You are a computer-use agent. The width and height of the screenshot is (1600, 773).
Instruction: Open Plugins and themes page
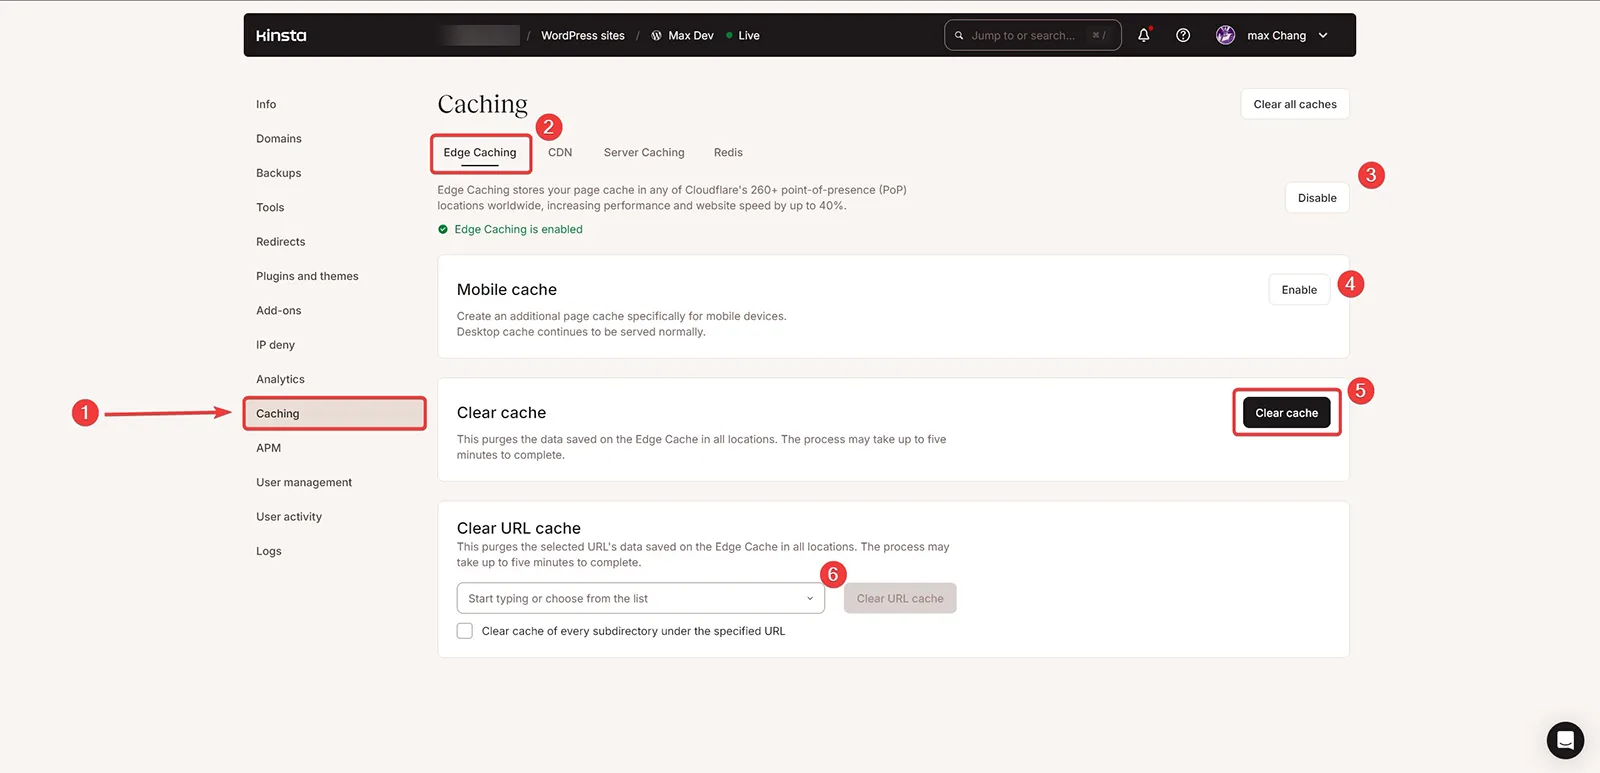[307, 276]
